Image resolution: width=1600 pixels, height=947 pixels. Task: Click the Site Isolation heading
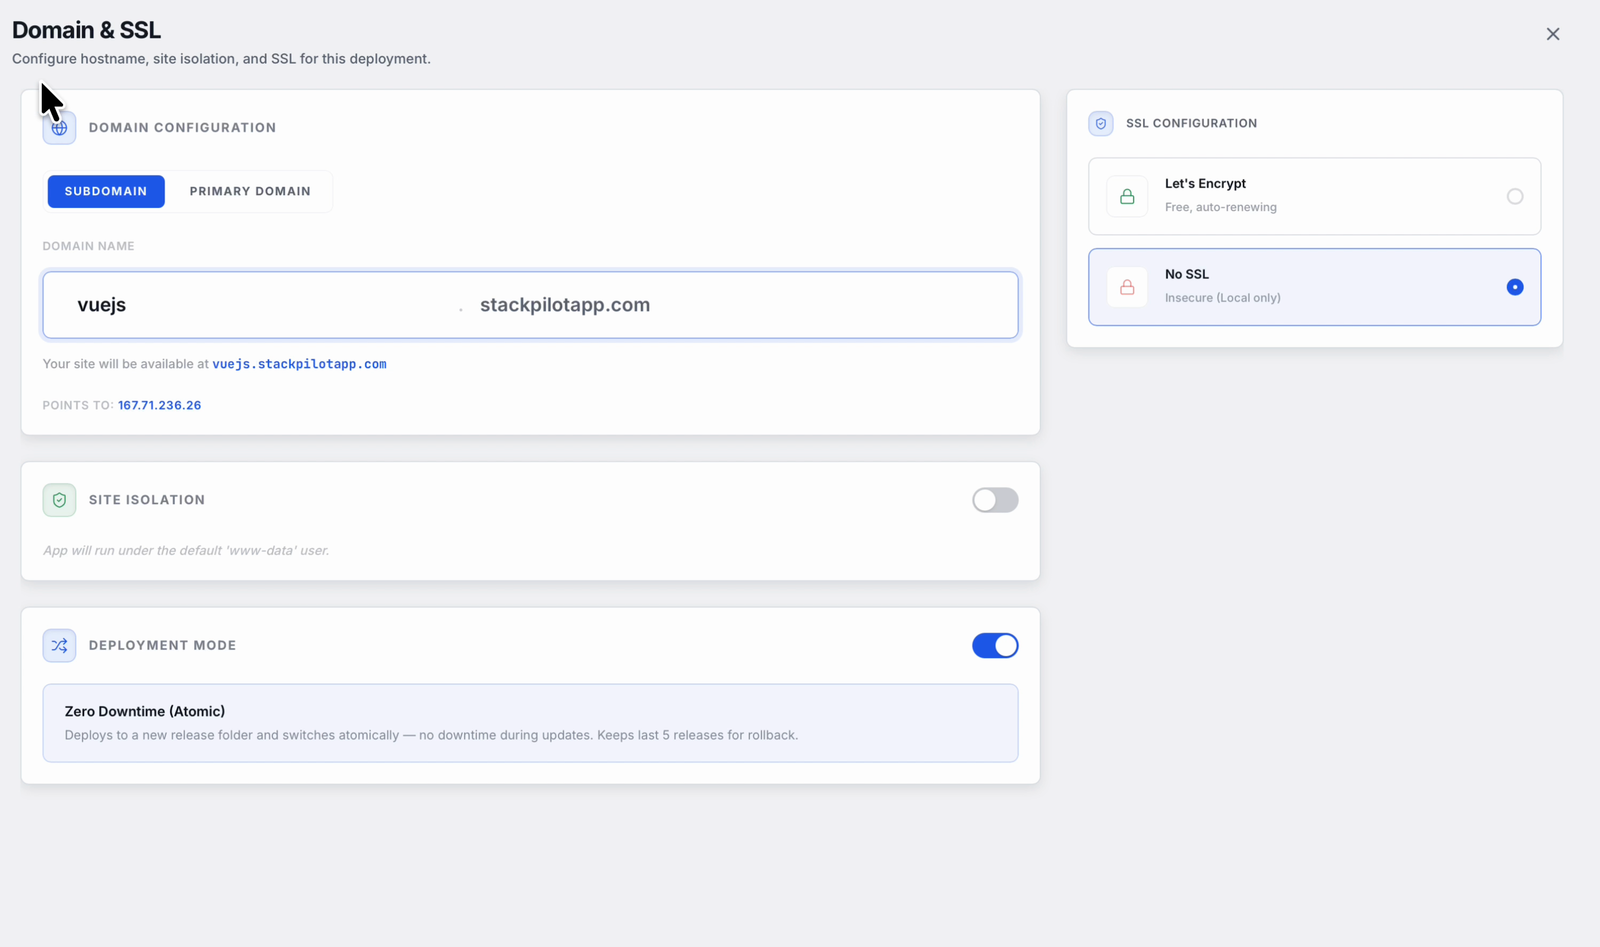[x=147, y=500]
